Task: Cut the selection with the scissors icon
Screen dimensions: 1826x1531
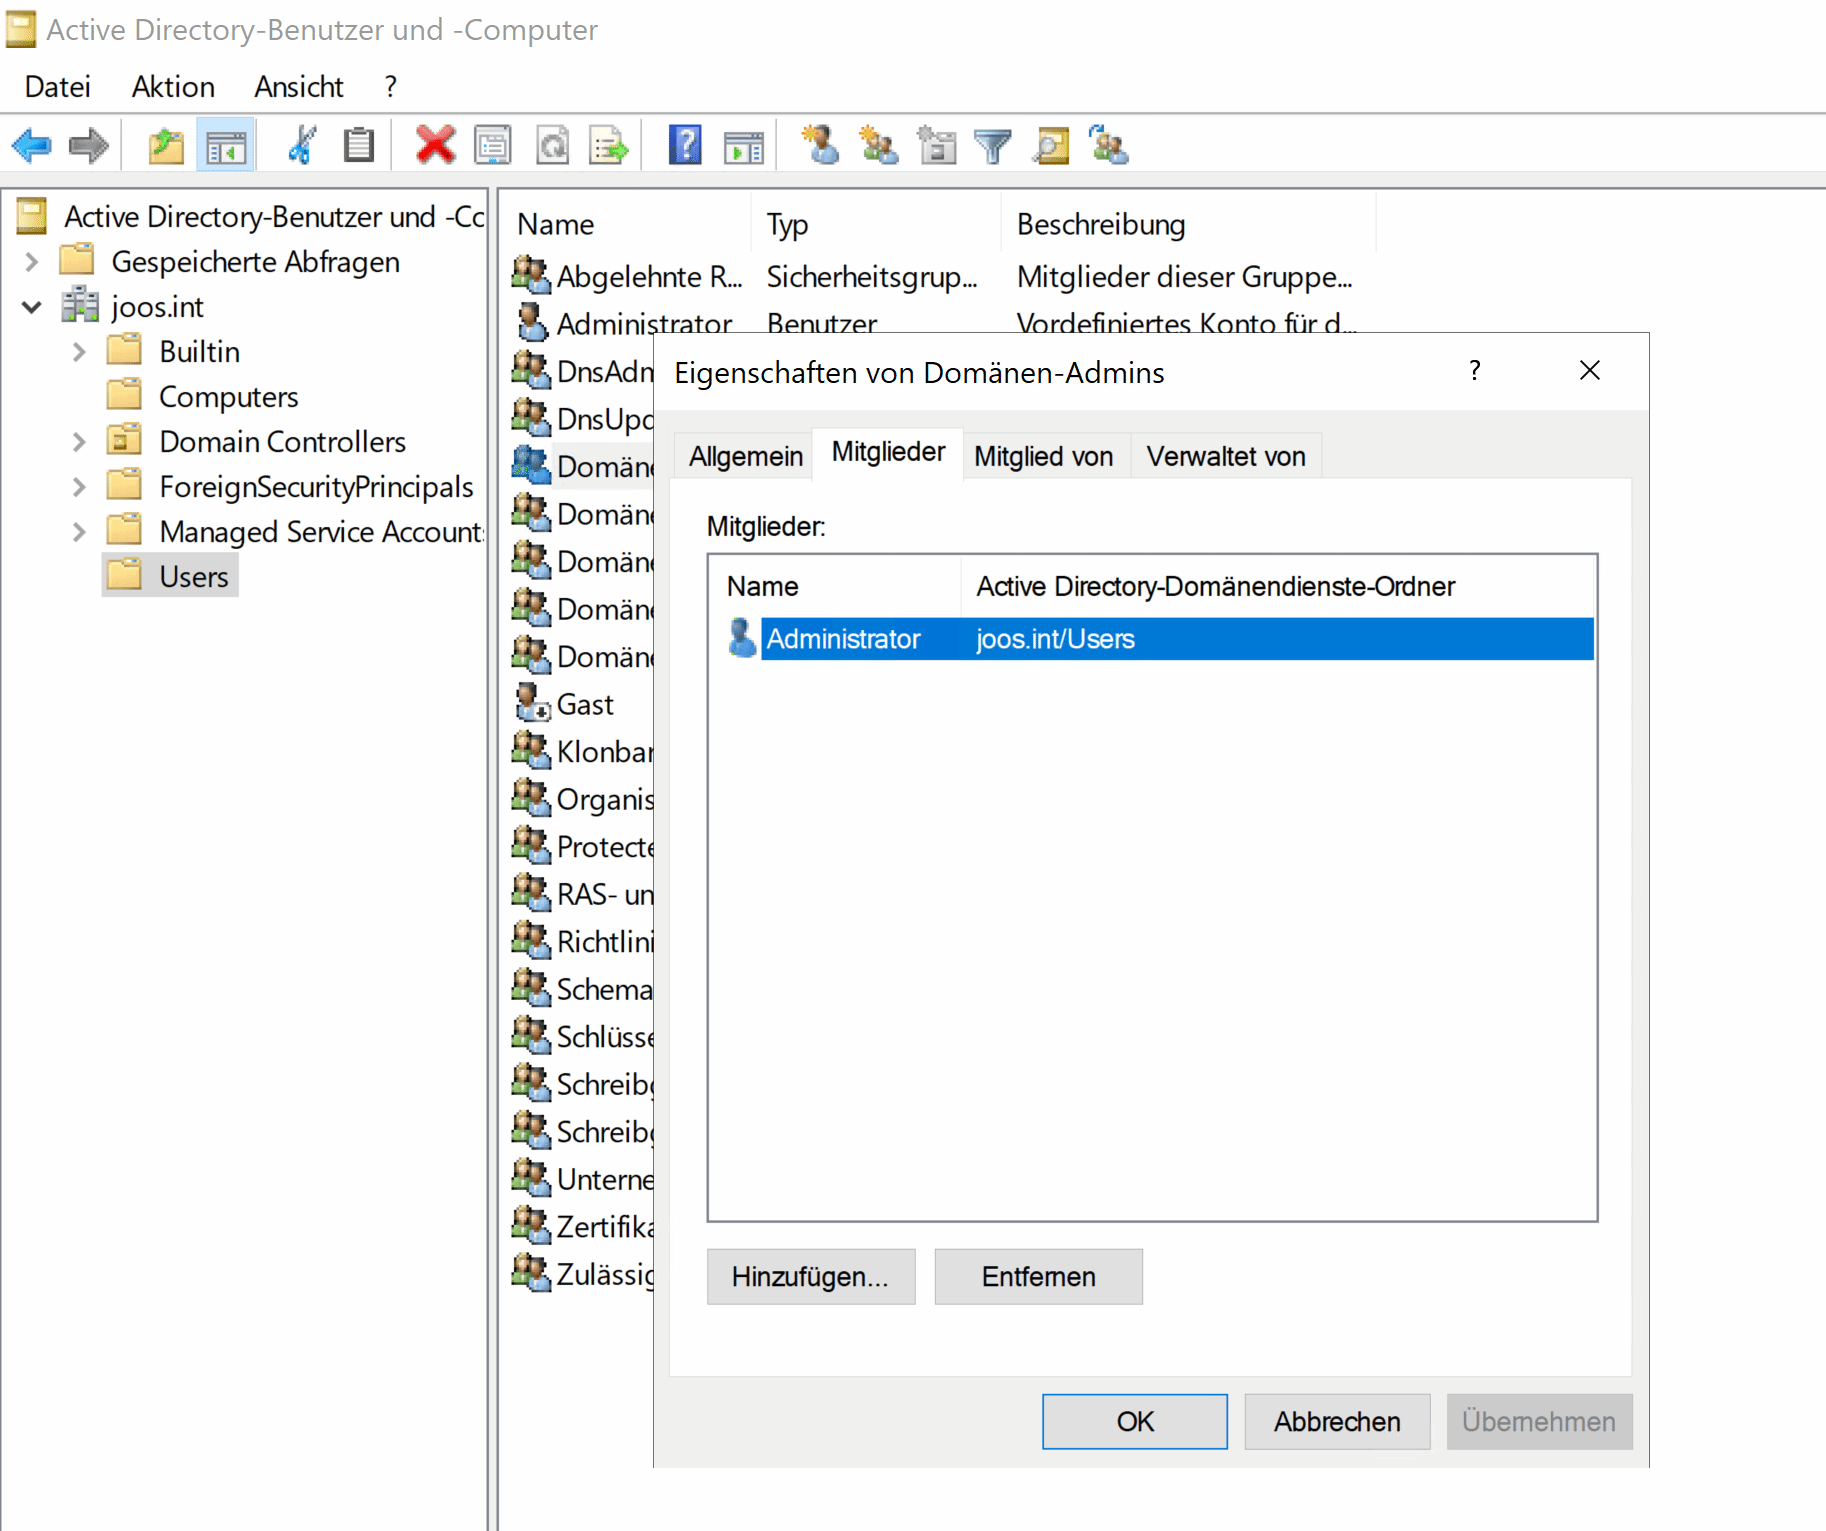Action: 300,145
